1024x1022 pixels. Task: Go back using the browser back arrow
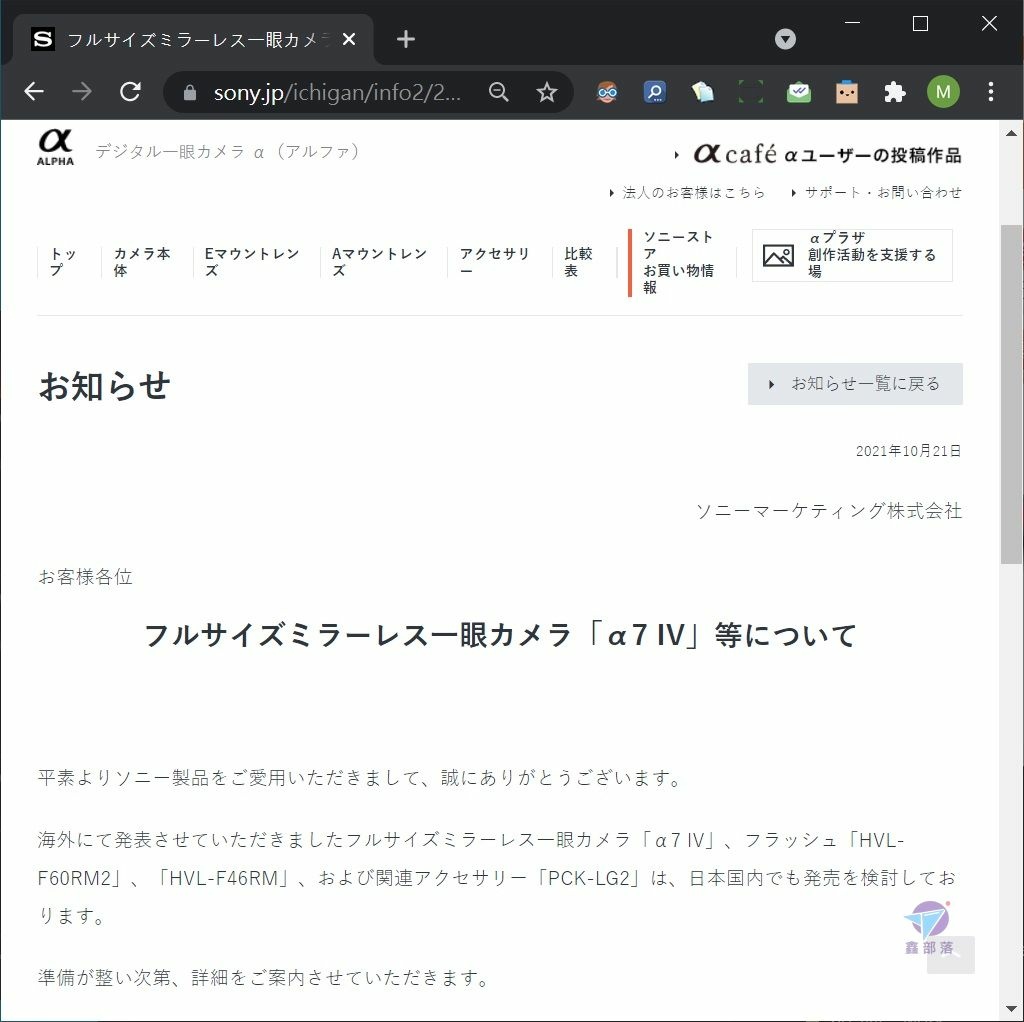(34, 92)
